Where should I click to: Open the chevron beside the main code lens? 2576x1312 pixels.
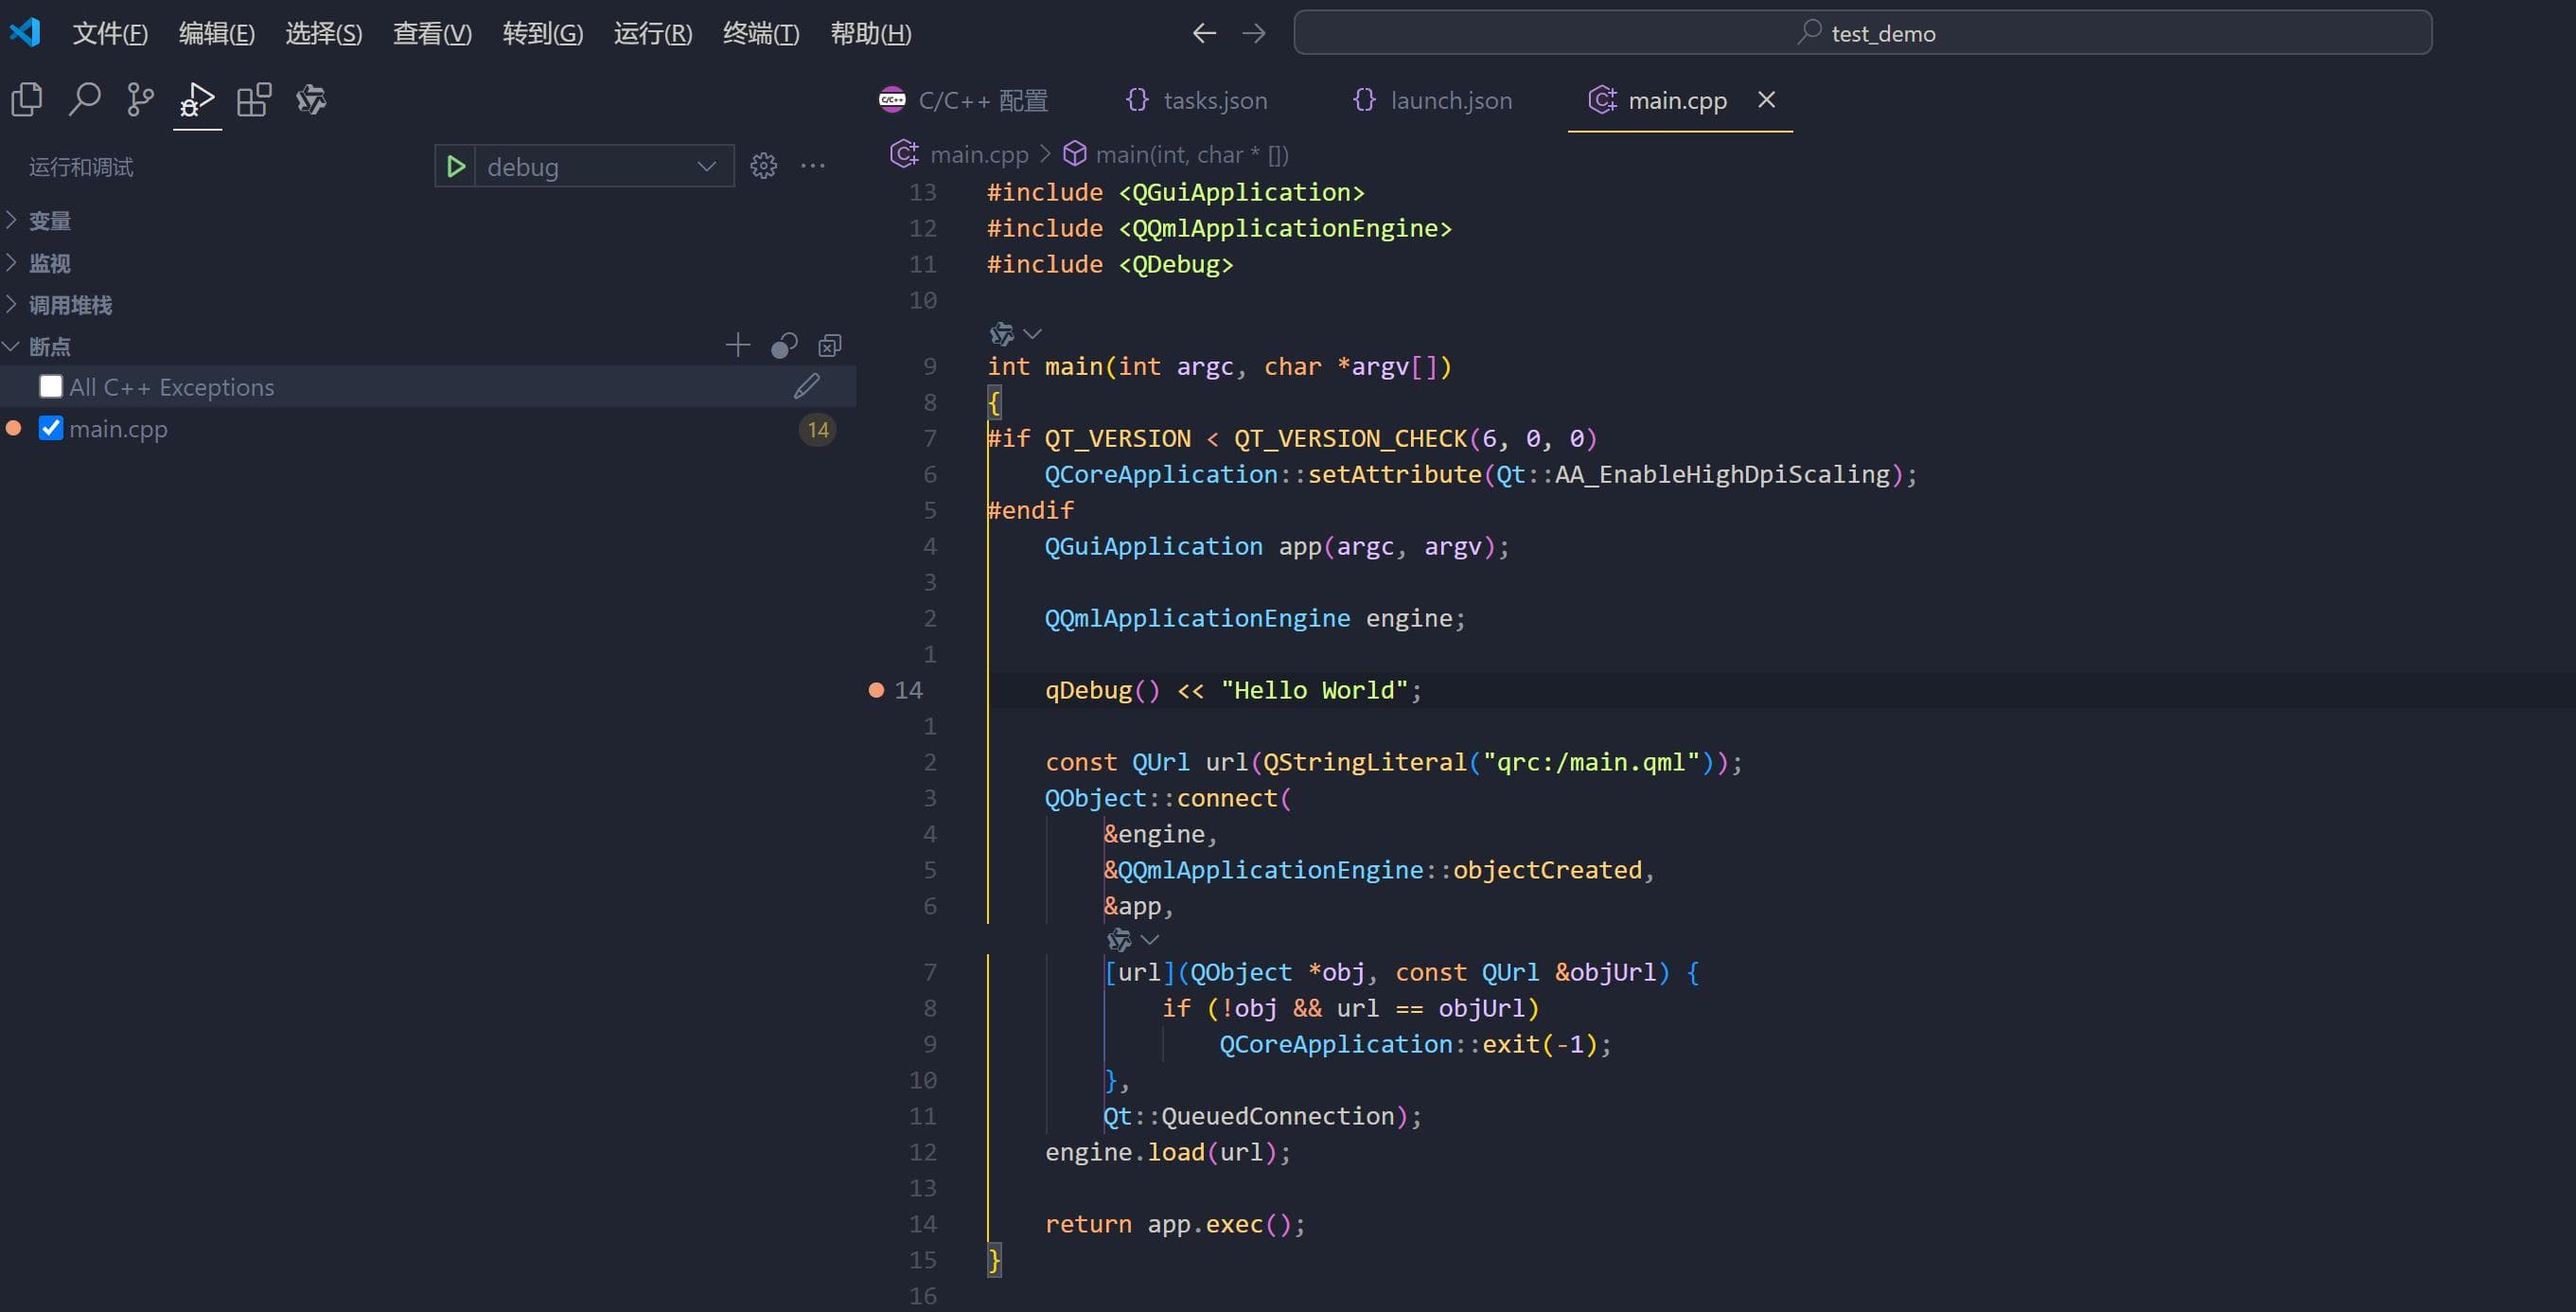point(1033,333)
